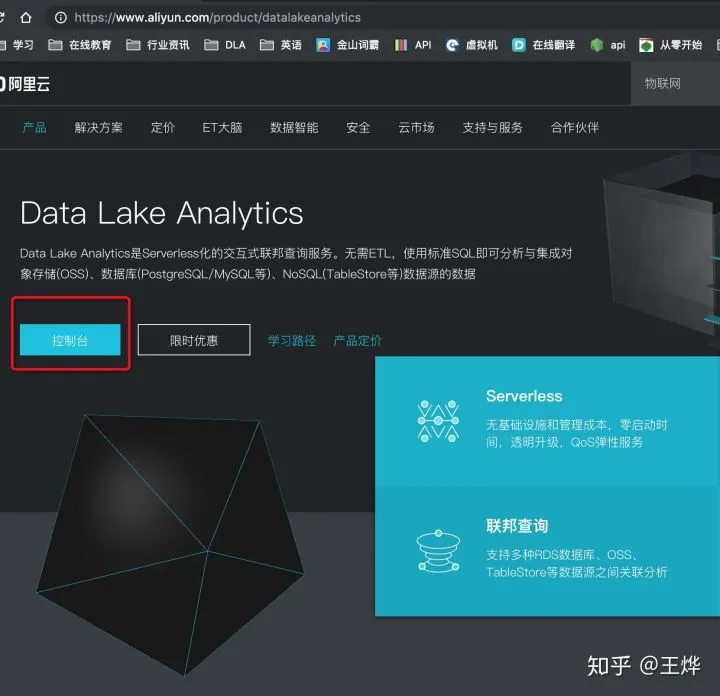Screen dimensions: 720x696
Task: Click the 限时优惠 button
Action: tap(194, 340)
